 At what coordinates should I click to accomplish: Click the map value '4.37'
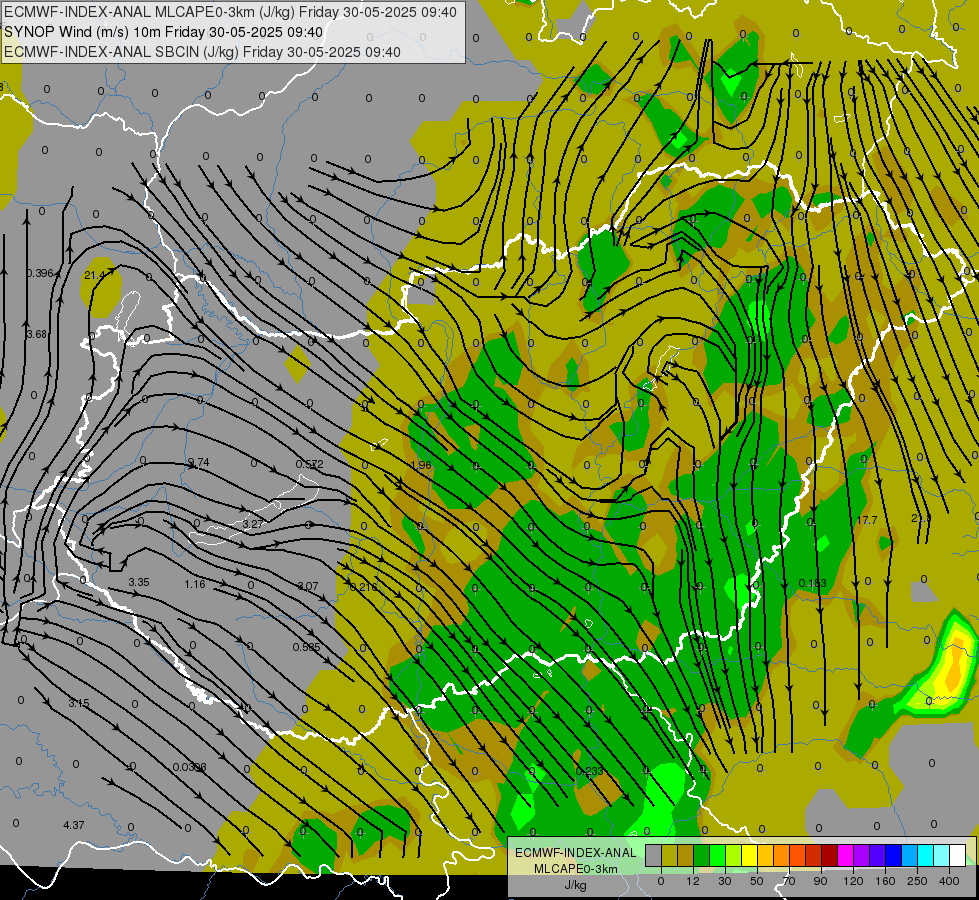point(74,824)
